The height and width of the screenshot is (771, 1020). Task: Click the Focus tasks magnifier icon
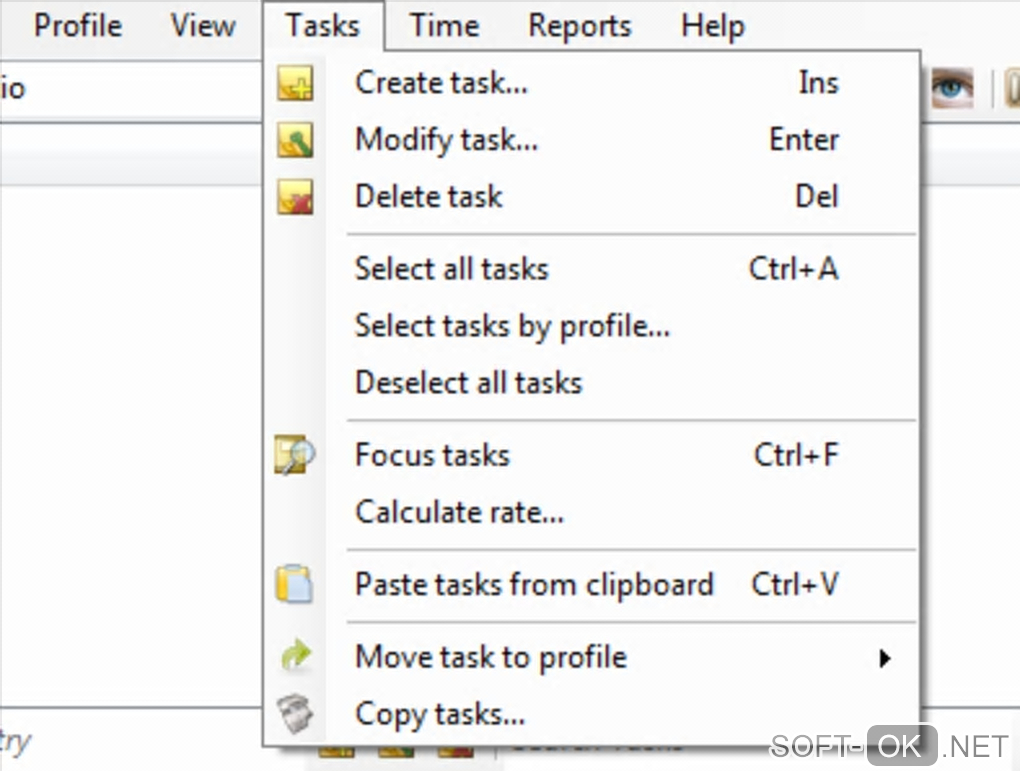click(x=295, y=456)
